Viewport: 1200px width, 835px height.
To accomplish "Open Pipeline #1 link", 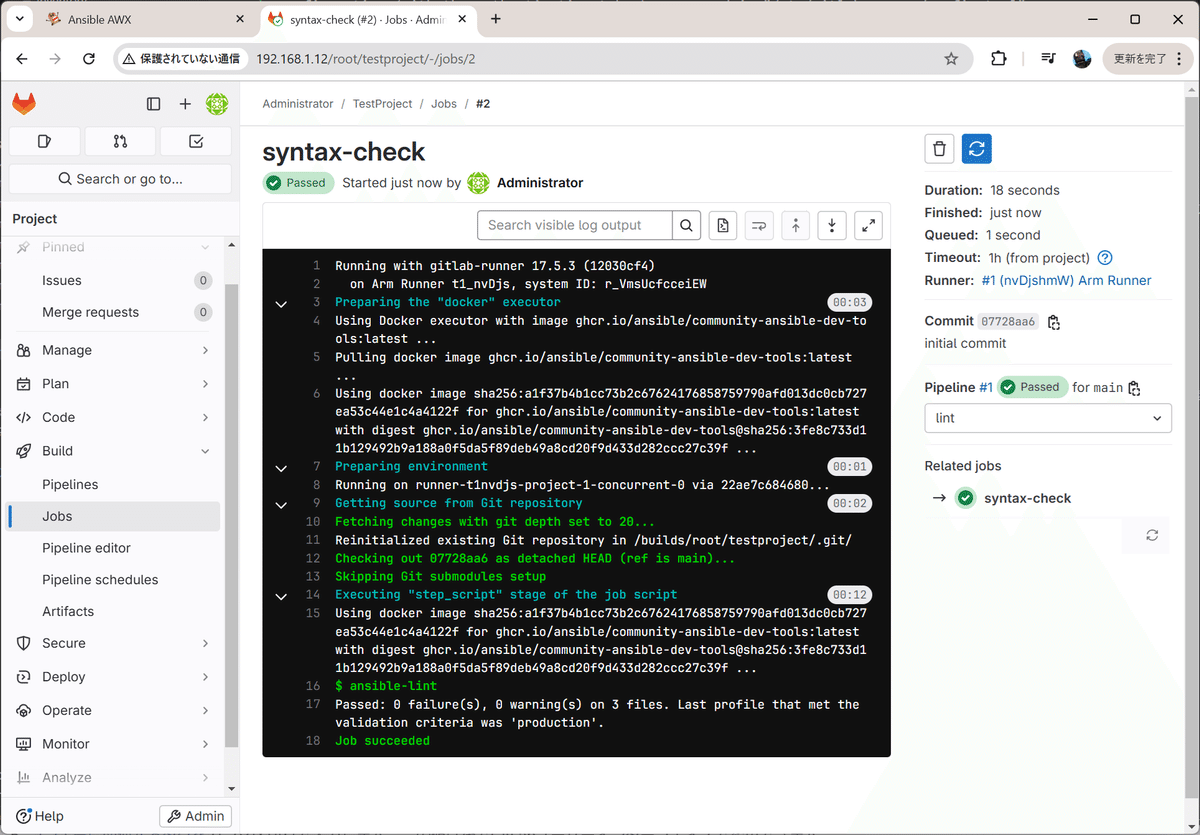I will coord(987,387).
